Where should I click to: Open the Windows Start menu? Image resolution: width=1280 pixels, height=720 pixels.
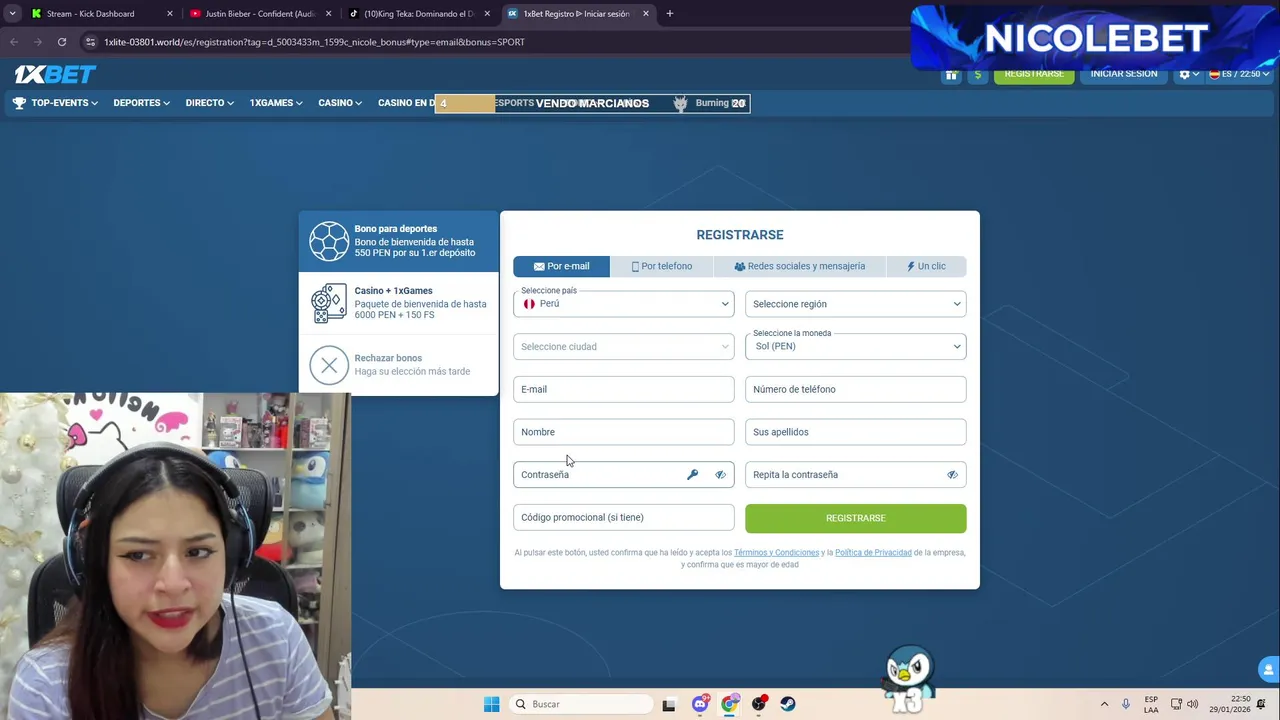point(491,704)
